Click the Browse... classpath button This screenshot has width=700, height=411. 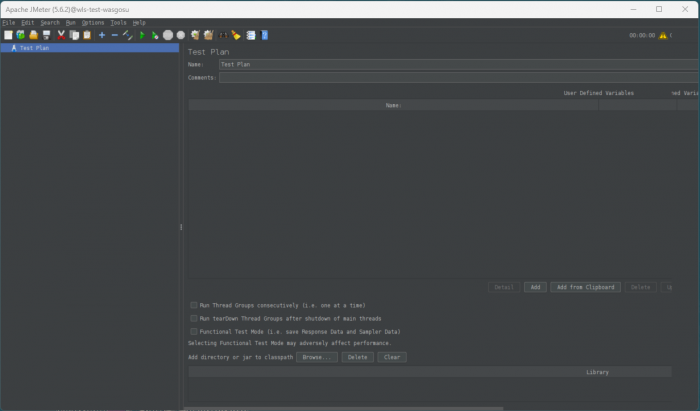(x=317, y=357)
